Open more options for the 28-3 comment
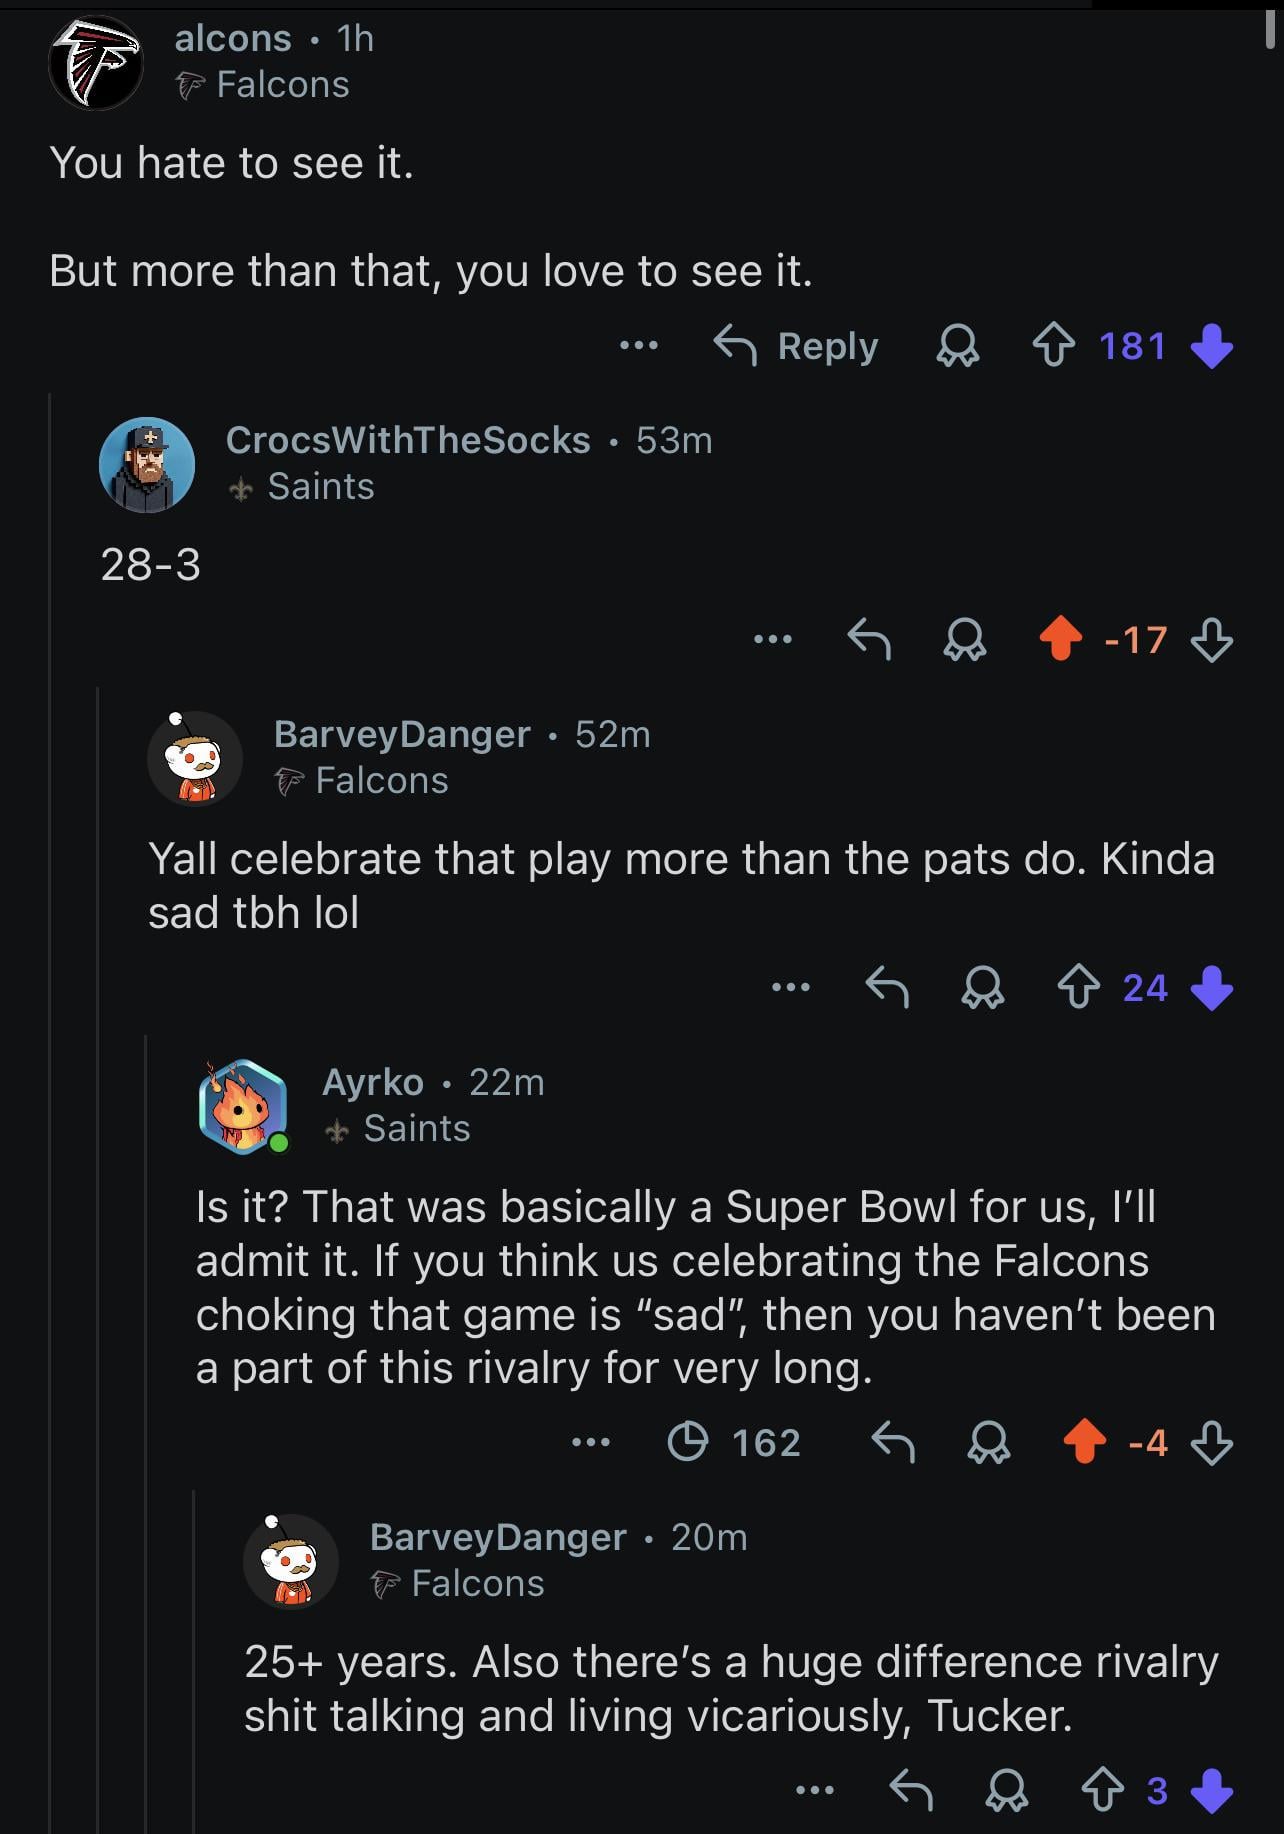Image resolution: width=1284 pixels, height=1834 pixels. click(x=773, y=639)
